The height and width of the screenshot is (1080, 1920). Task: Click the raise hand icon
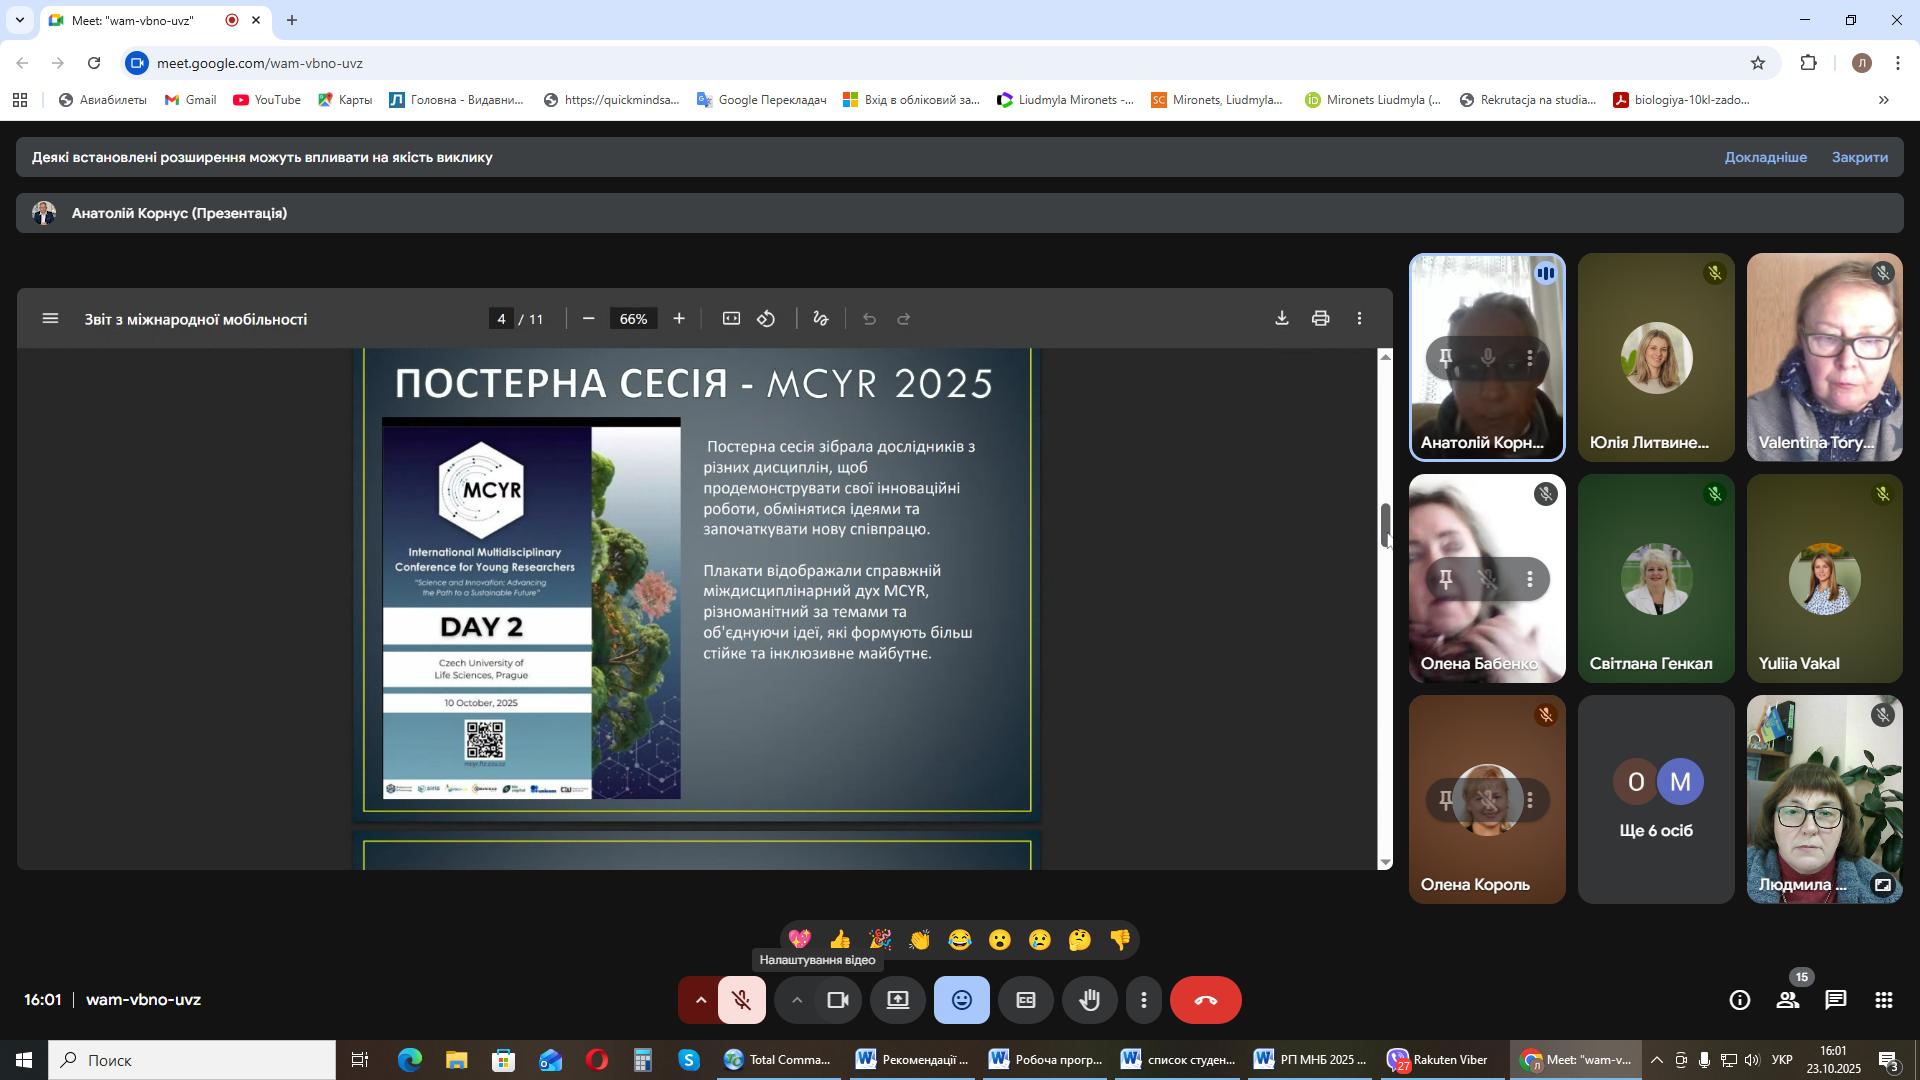pyautogui.click(x=1089, y=1000)
